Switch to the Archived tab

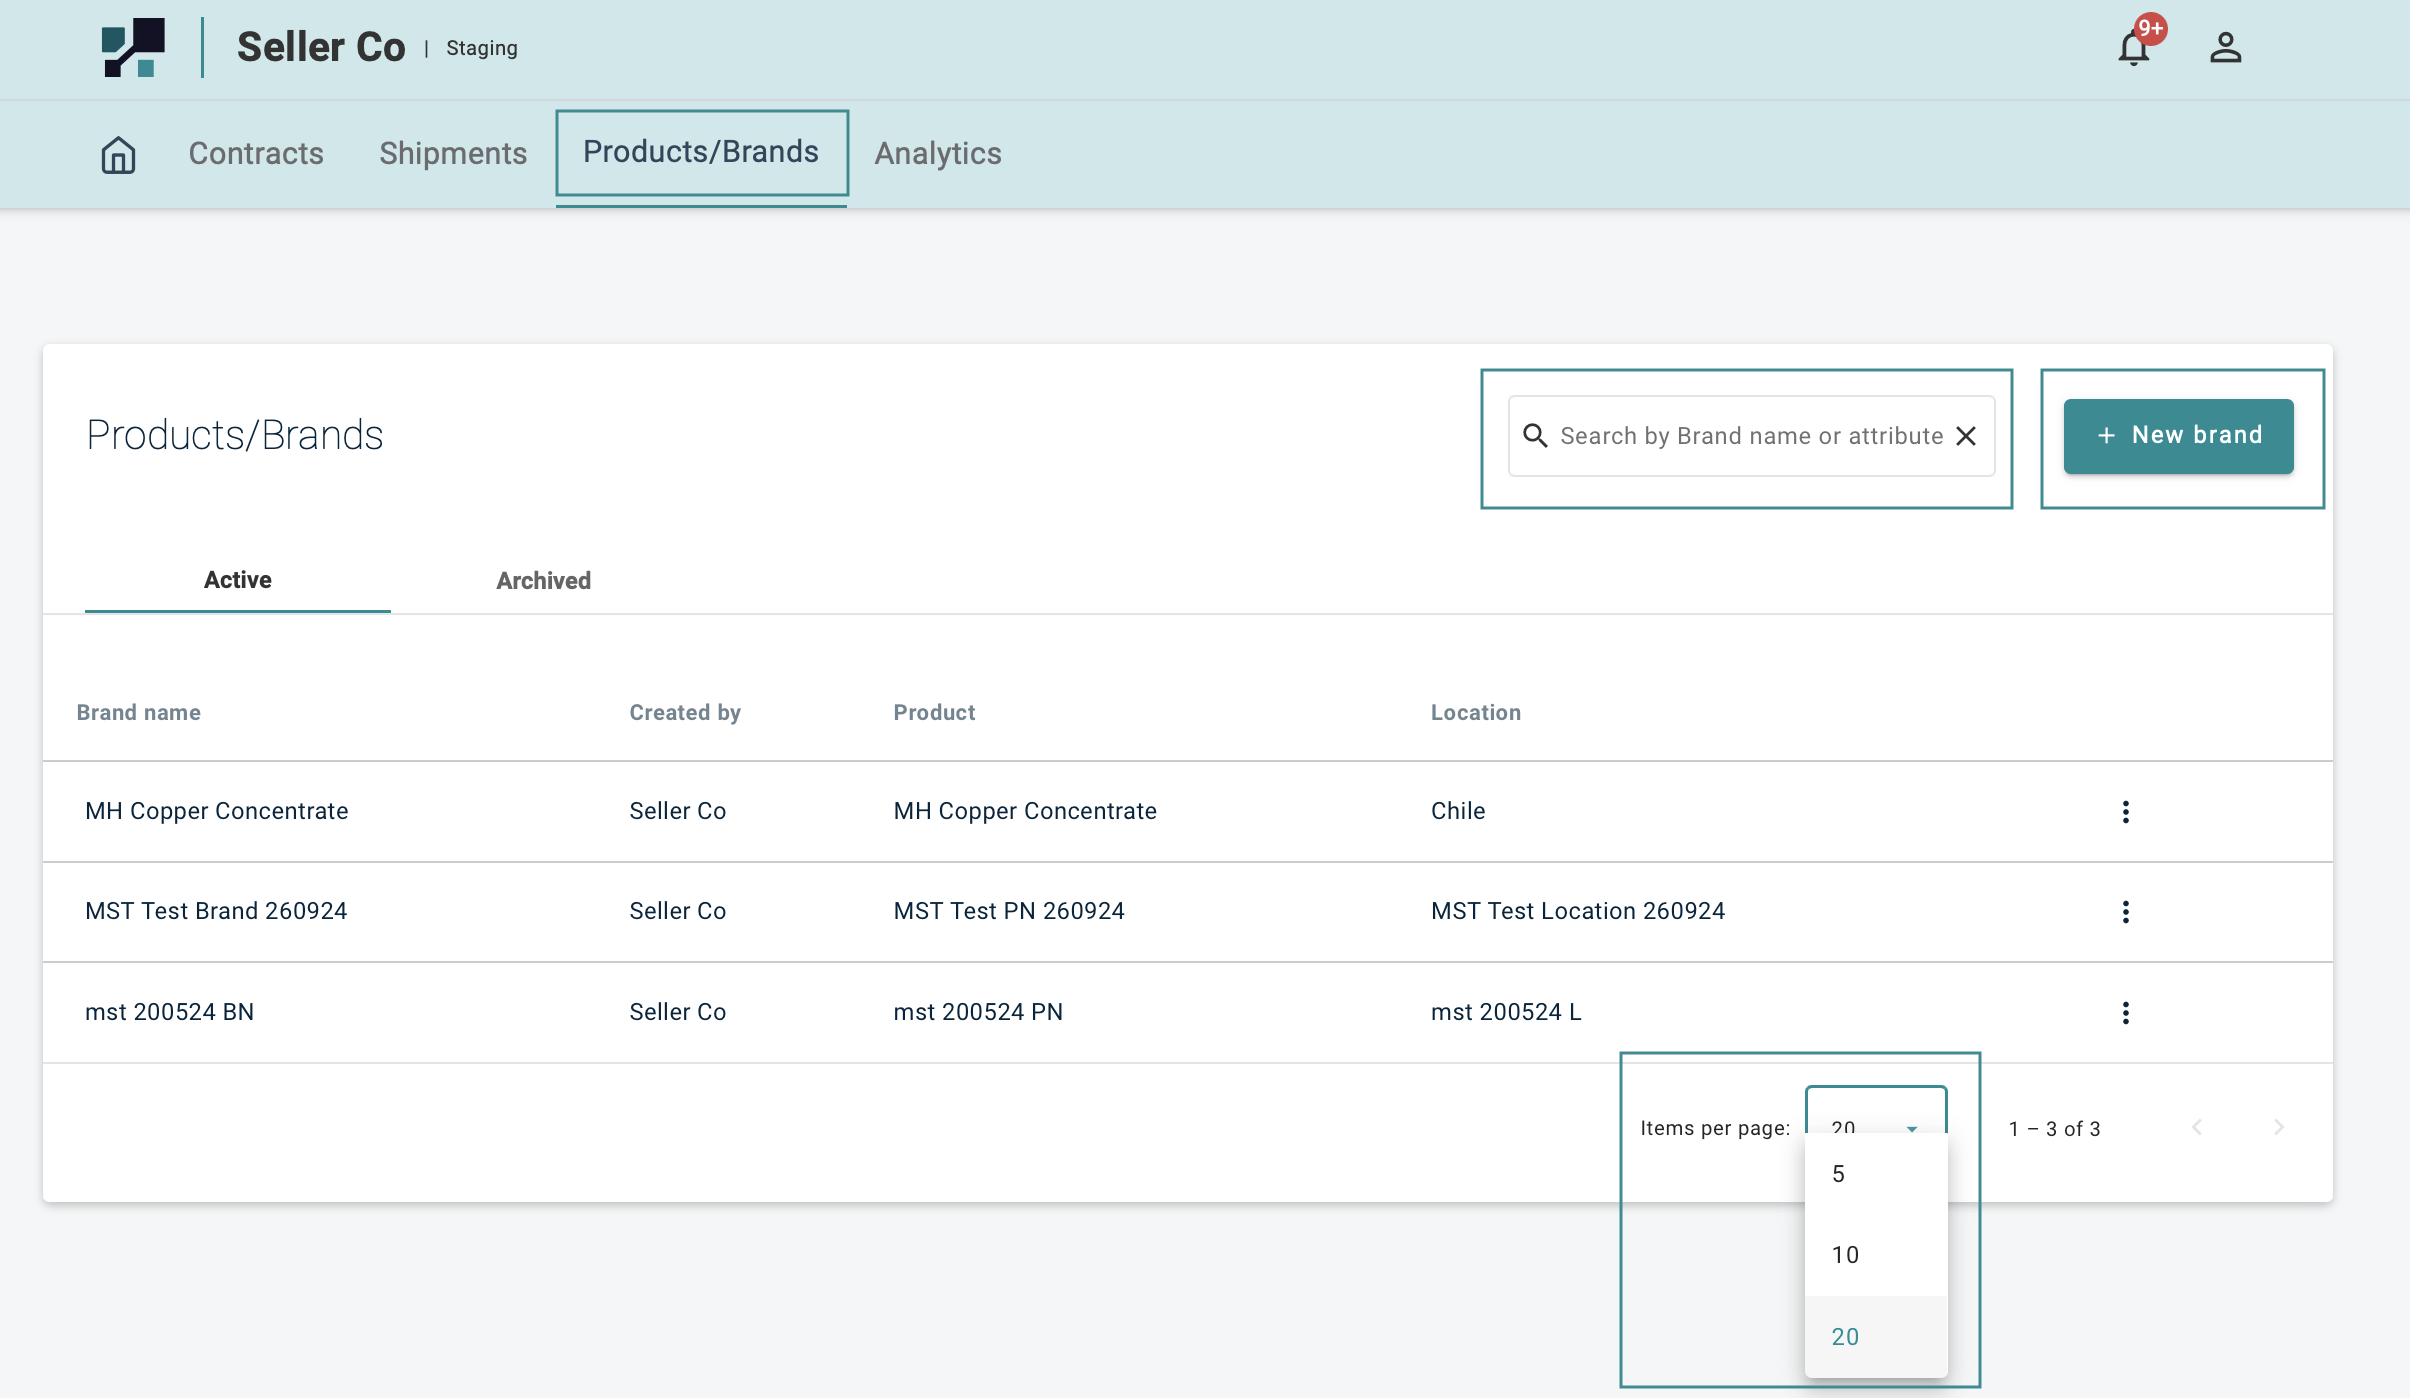click(x=543, y=581)
